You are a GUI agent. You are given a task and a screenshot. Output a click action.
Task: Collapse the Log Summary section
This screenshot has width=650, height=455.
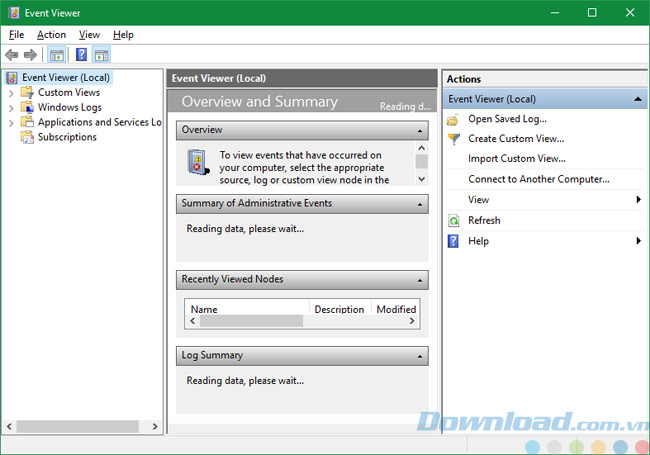tap(420, 355)
